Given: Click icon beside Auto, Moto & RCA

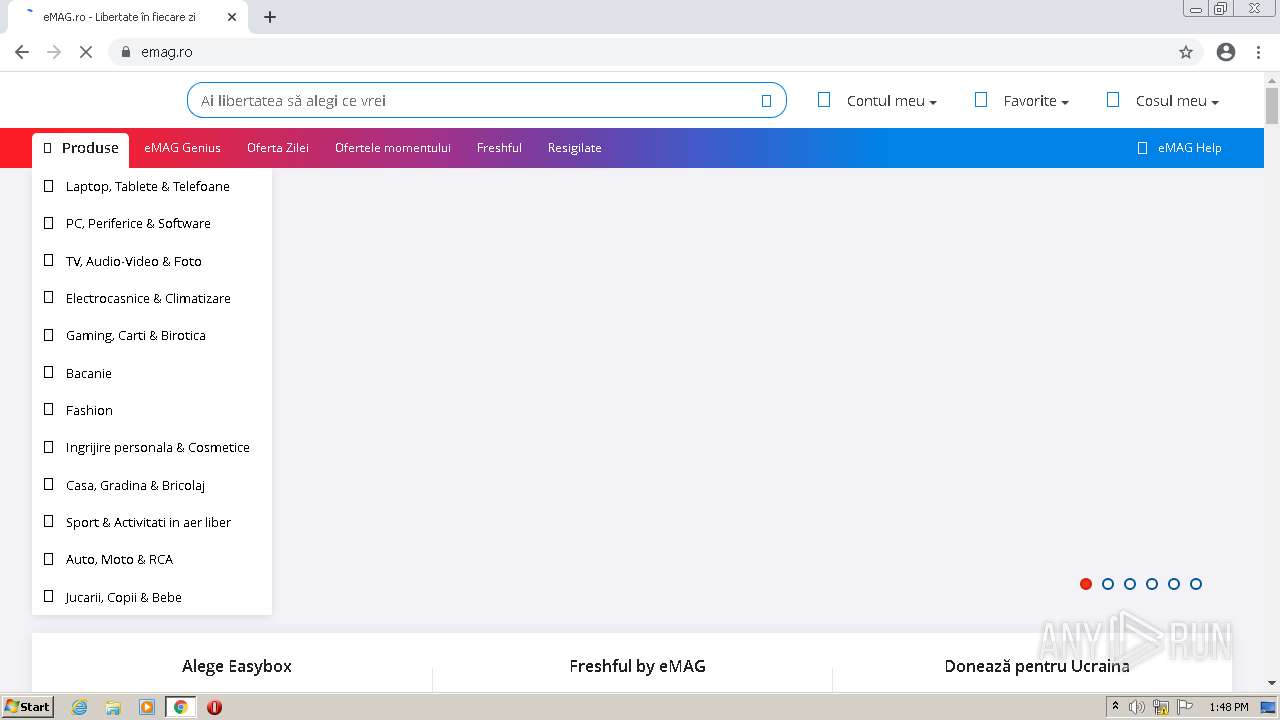Looking at the screenshot, I should coord(48,559).
